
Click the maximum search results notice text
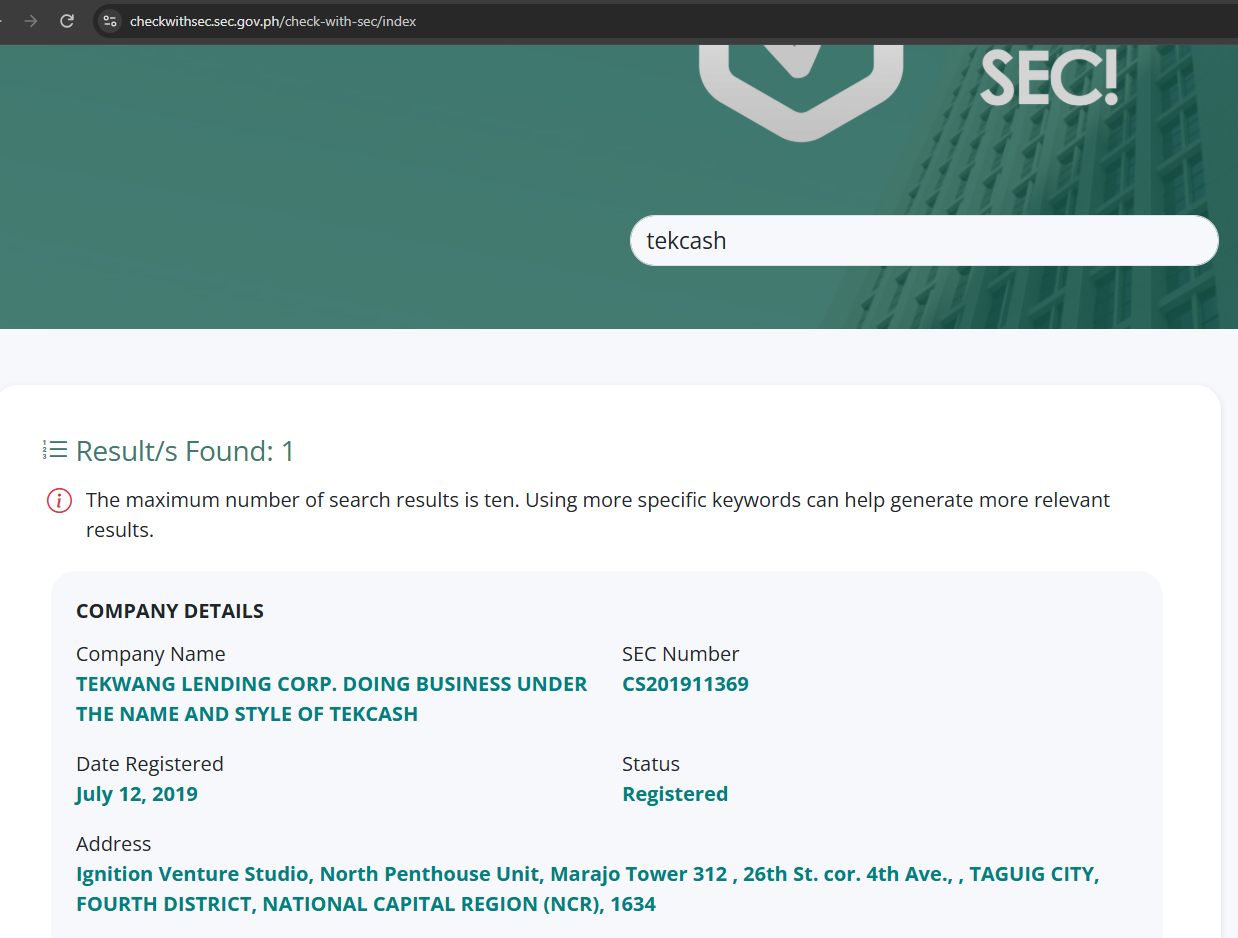point(598,514)
